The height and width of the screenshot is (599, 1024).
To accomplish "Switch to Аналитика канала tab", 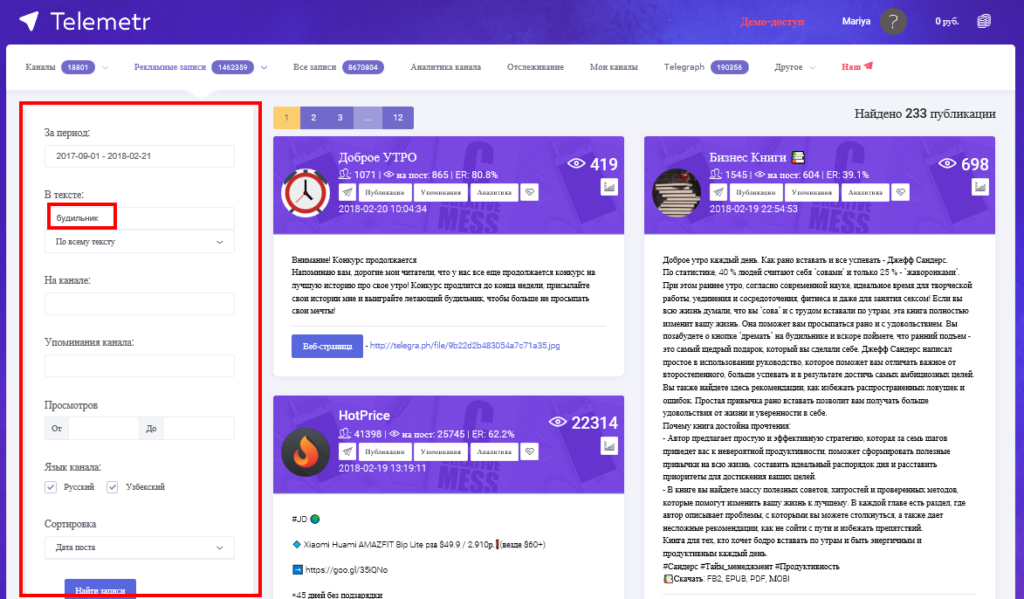I will 445,67.
